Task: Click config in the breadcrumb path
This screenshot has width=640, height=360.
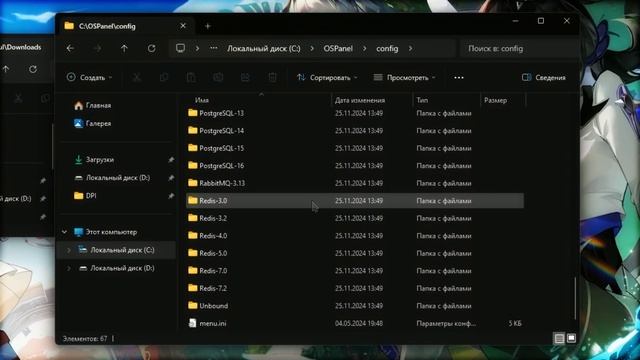Action: 387,49
